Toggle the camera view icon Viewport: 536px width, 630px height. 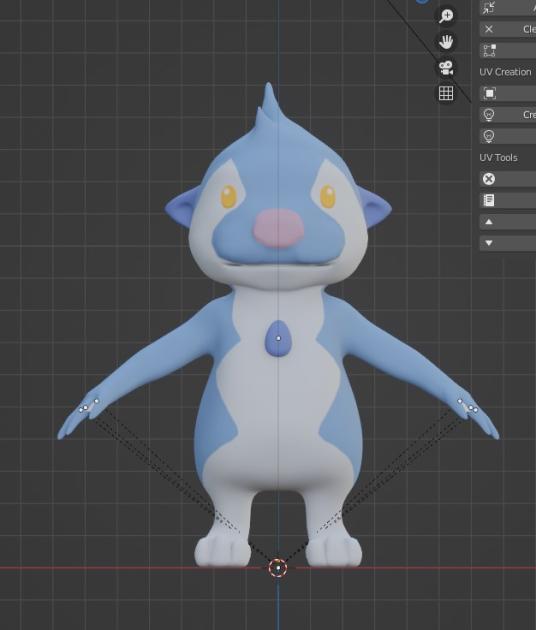coord(446,68)
